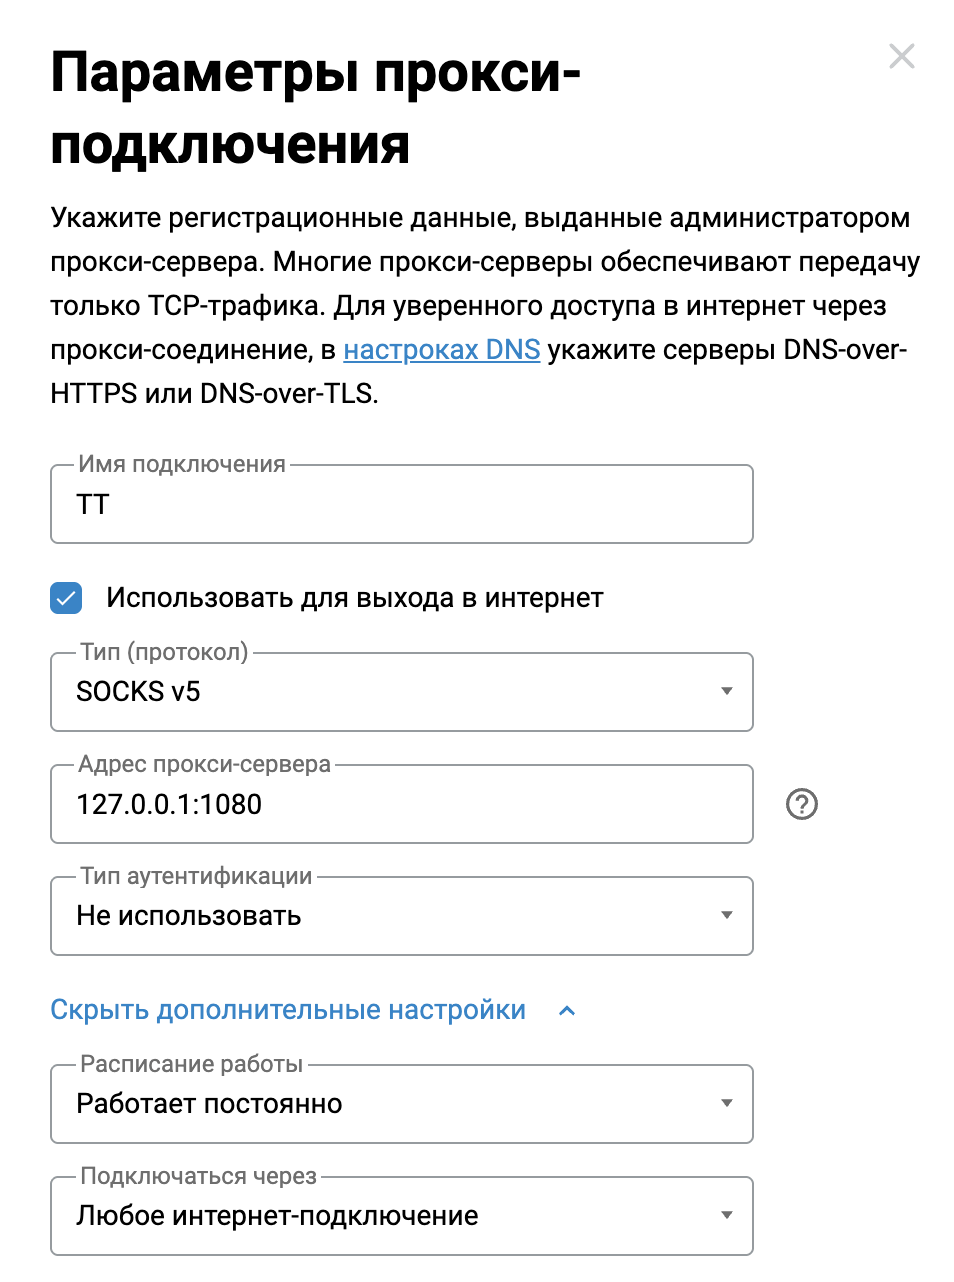
Task: Click the arrow in the Любое интернет-подключение field
Action: click(727, 1215)
